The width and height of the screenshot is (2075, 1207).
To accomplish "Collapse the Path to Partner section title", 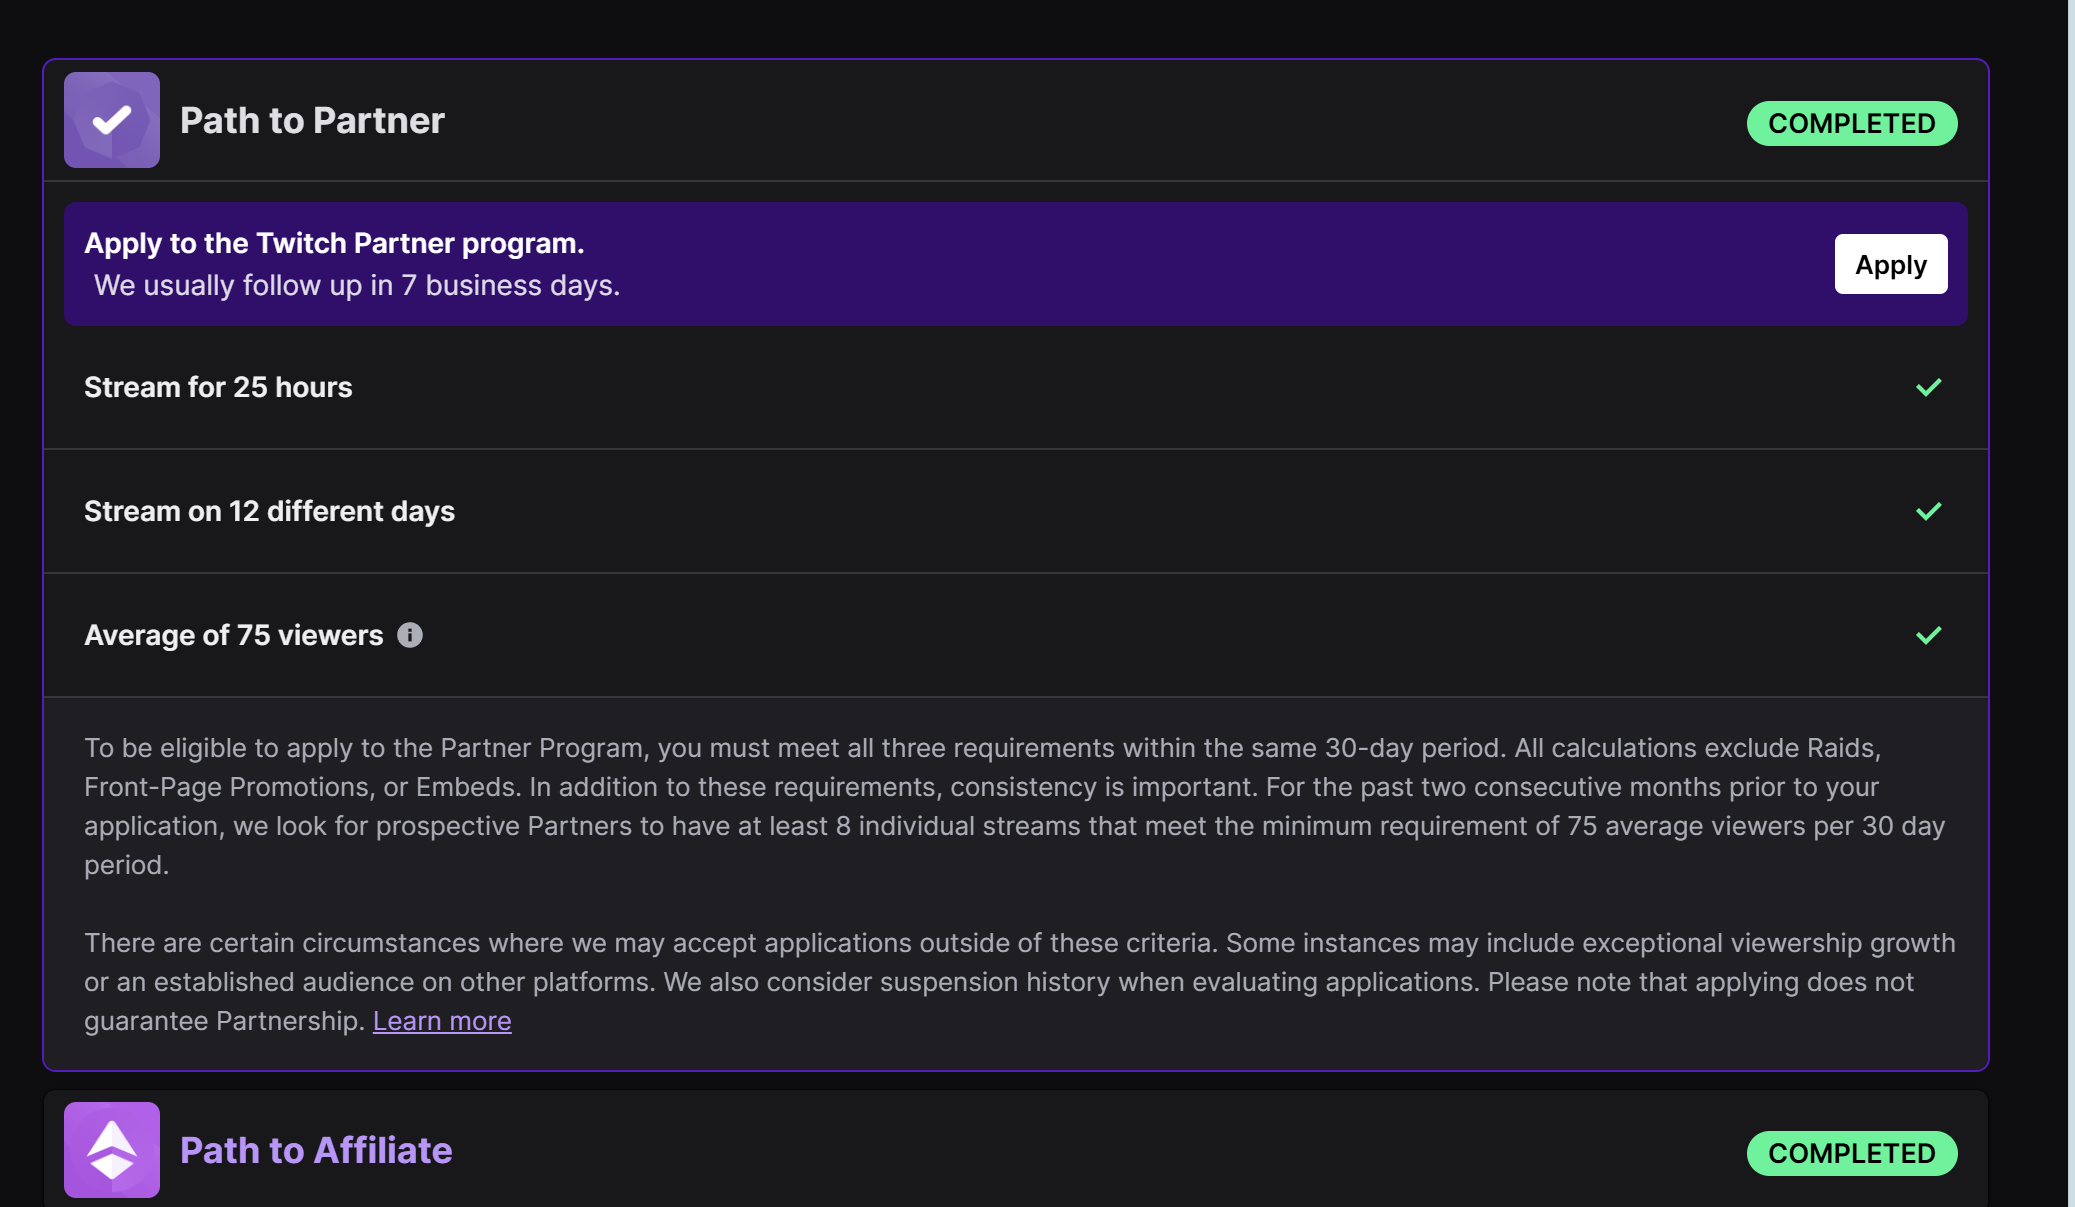I will coord(312,120).
